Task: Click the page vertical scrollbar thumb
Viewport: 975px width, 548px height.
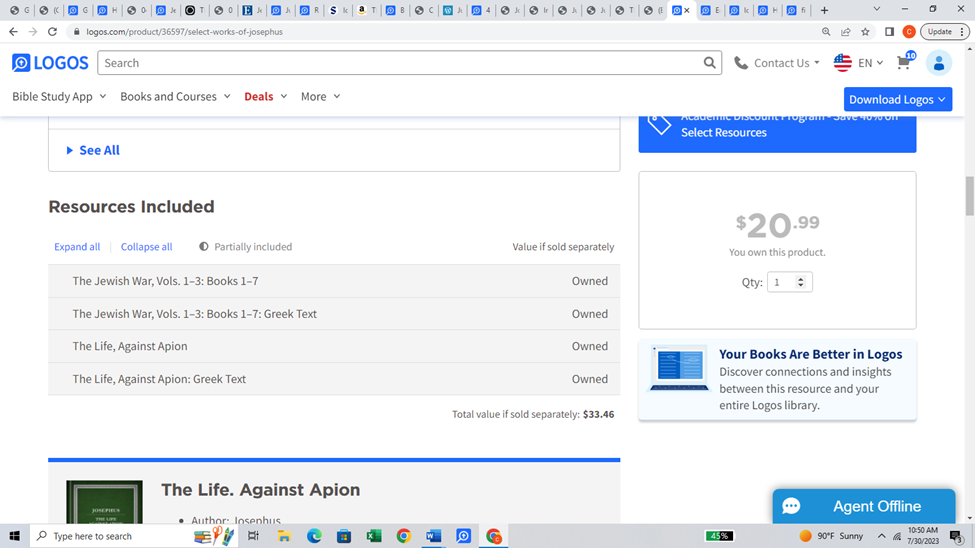Action: click(969, 196)
